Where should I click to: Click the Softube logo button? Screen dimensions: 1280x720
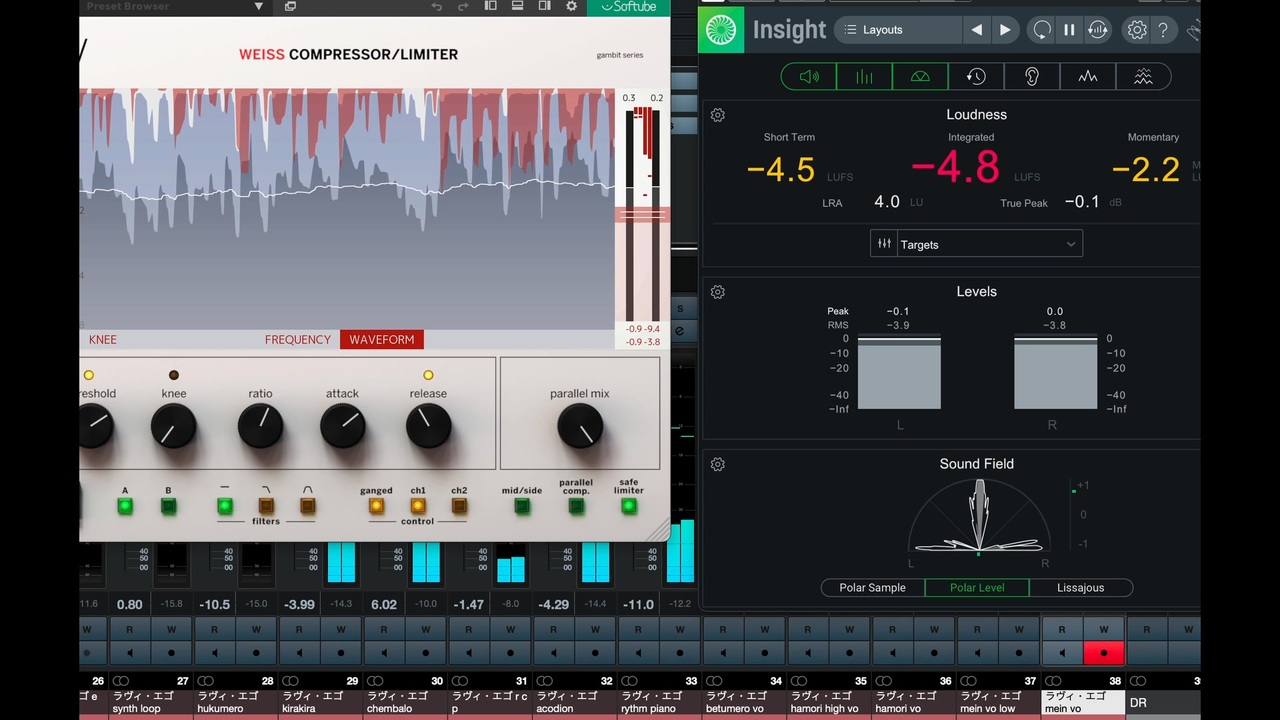tap(628, 7)
